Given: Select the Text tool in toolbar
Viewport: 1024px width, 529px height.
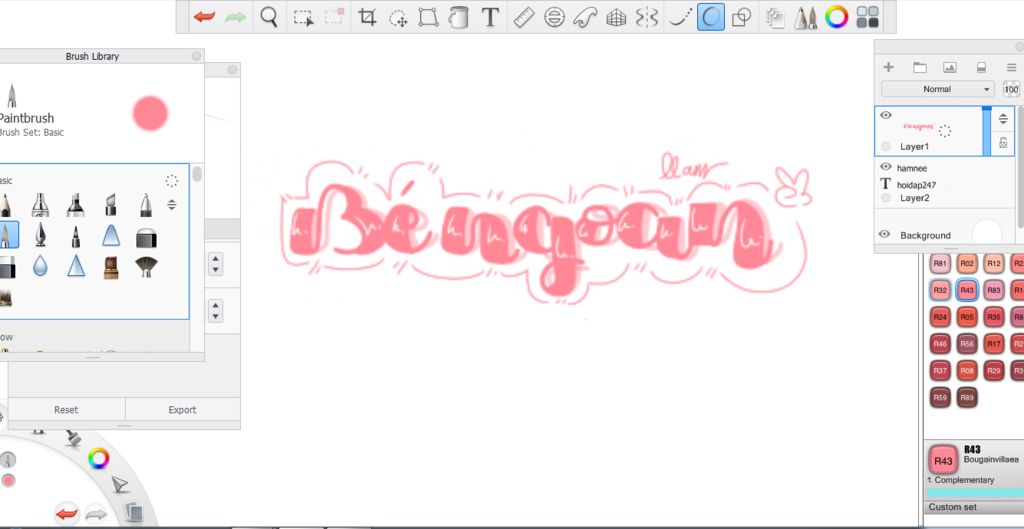Looking at the screenshot, I should click(490, 18).
